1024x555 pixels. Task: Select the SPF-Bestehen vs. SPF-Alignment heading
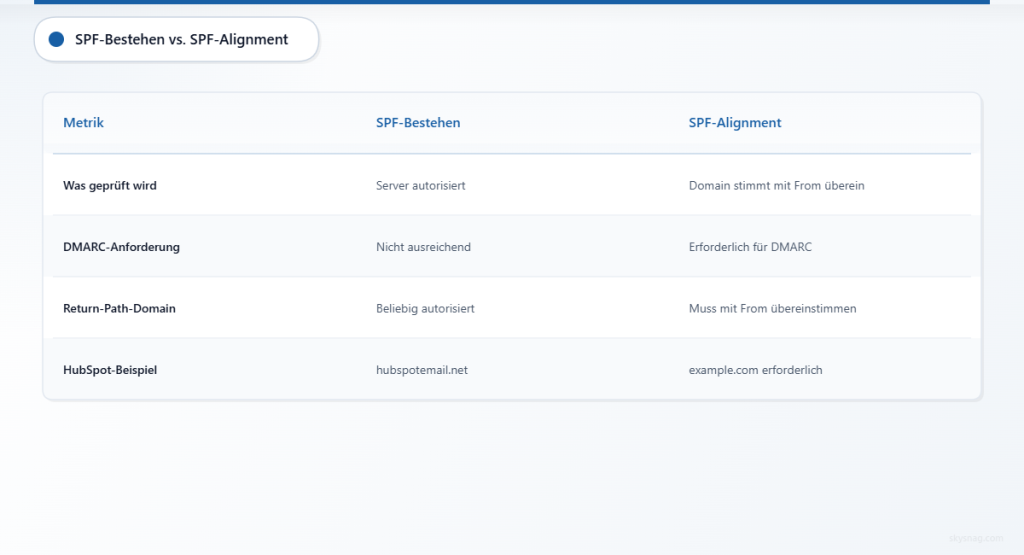pos(182,39)
